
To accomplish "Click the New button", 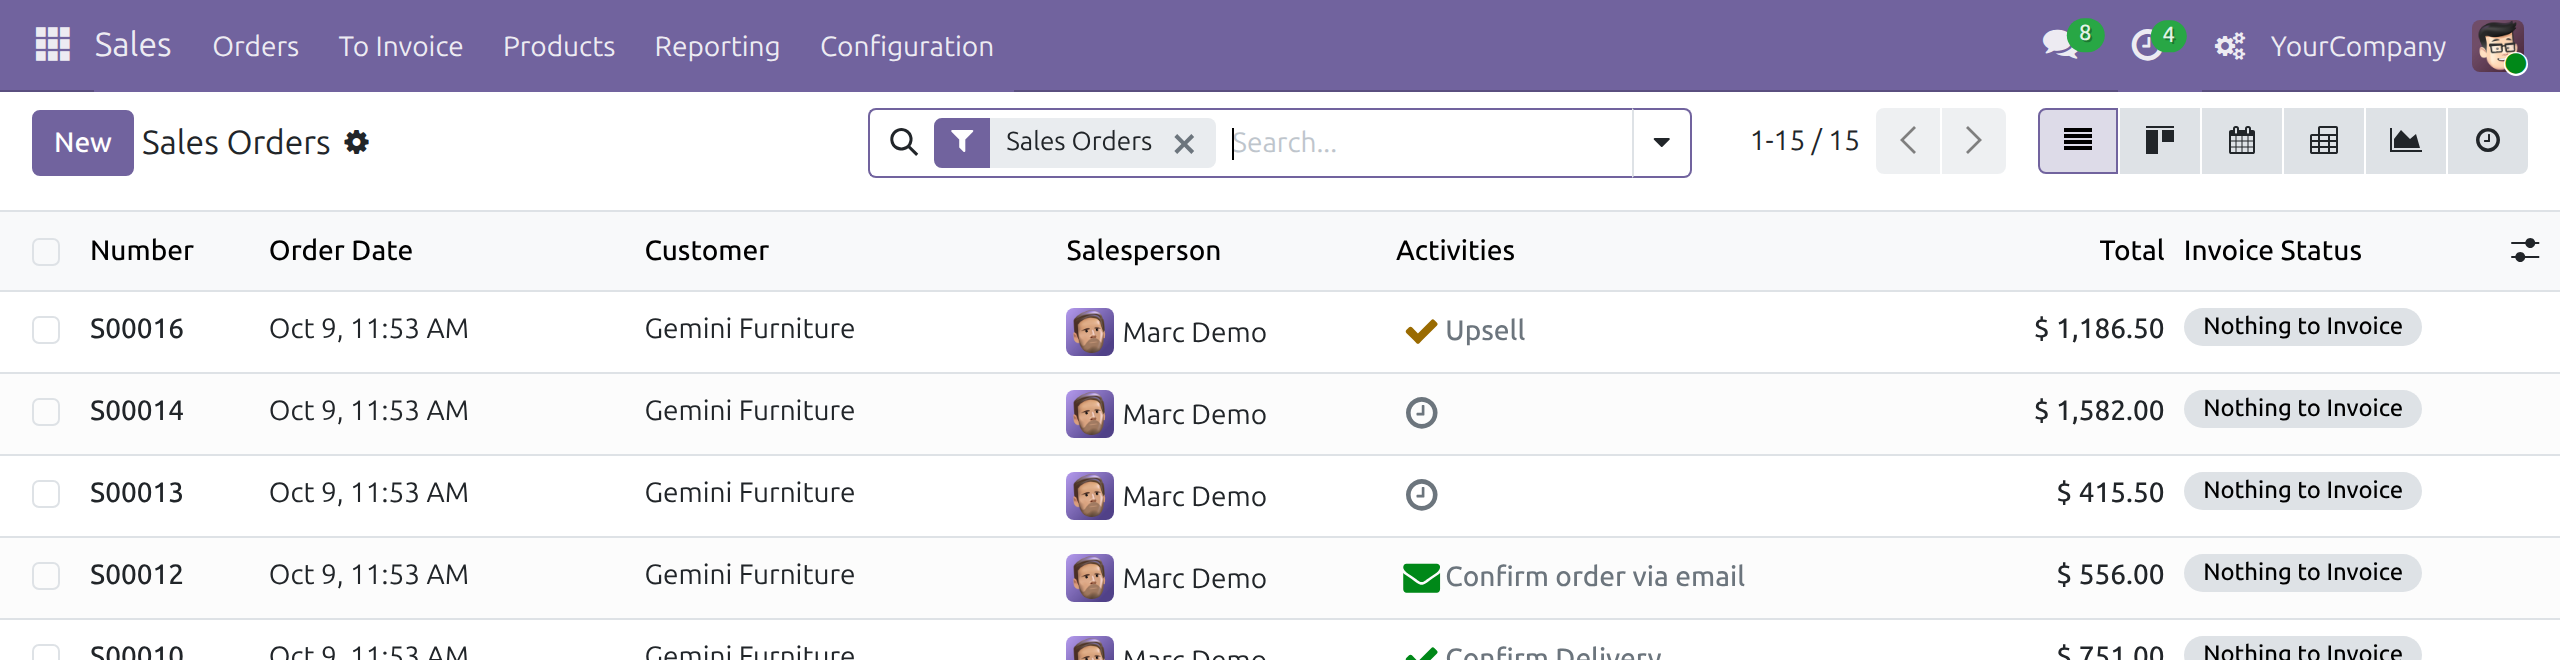I will click(x=83, y=142).
